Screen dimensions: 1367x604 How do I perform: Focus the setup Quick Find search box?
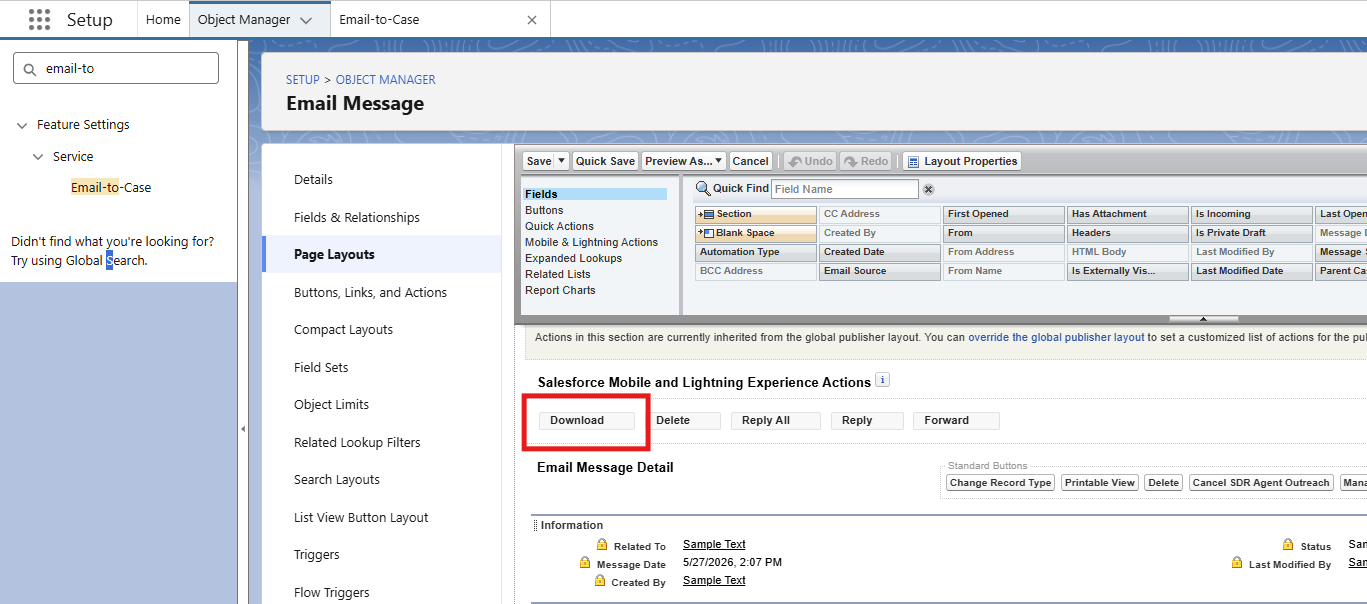click(x=116, y=69)
